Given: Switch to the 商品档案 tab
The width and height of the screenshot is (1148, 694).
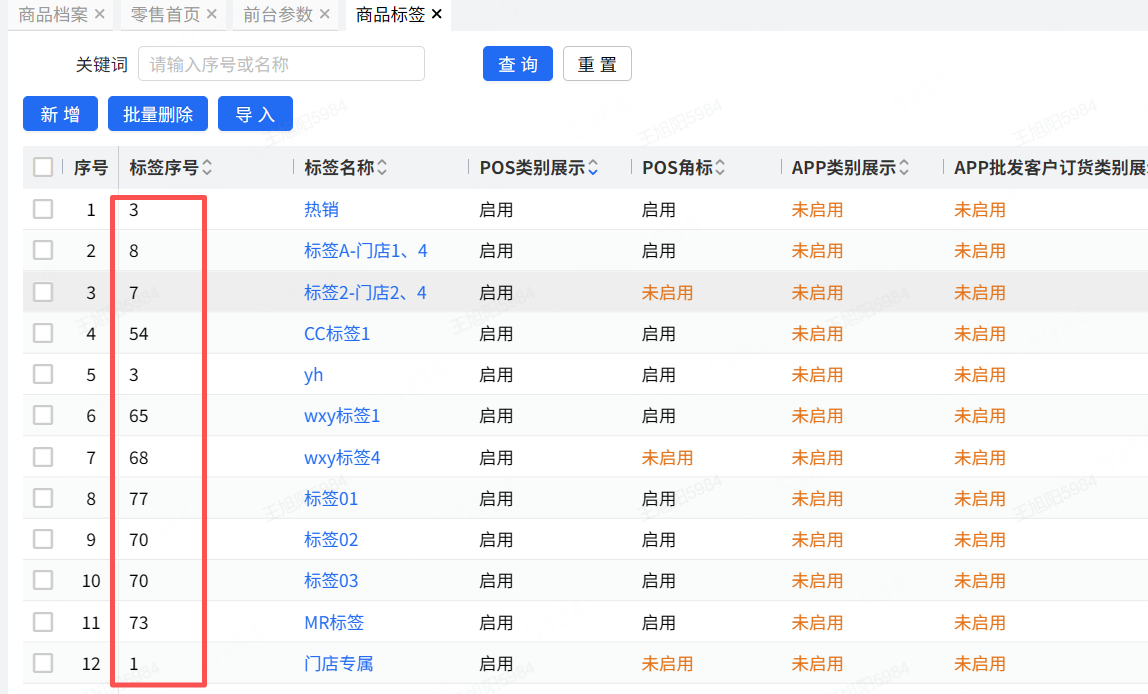Looking at the screenshot, I should click(x=53, y=15).
